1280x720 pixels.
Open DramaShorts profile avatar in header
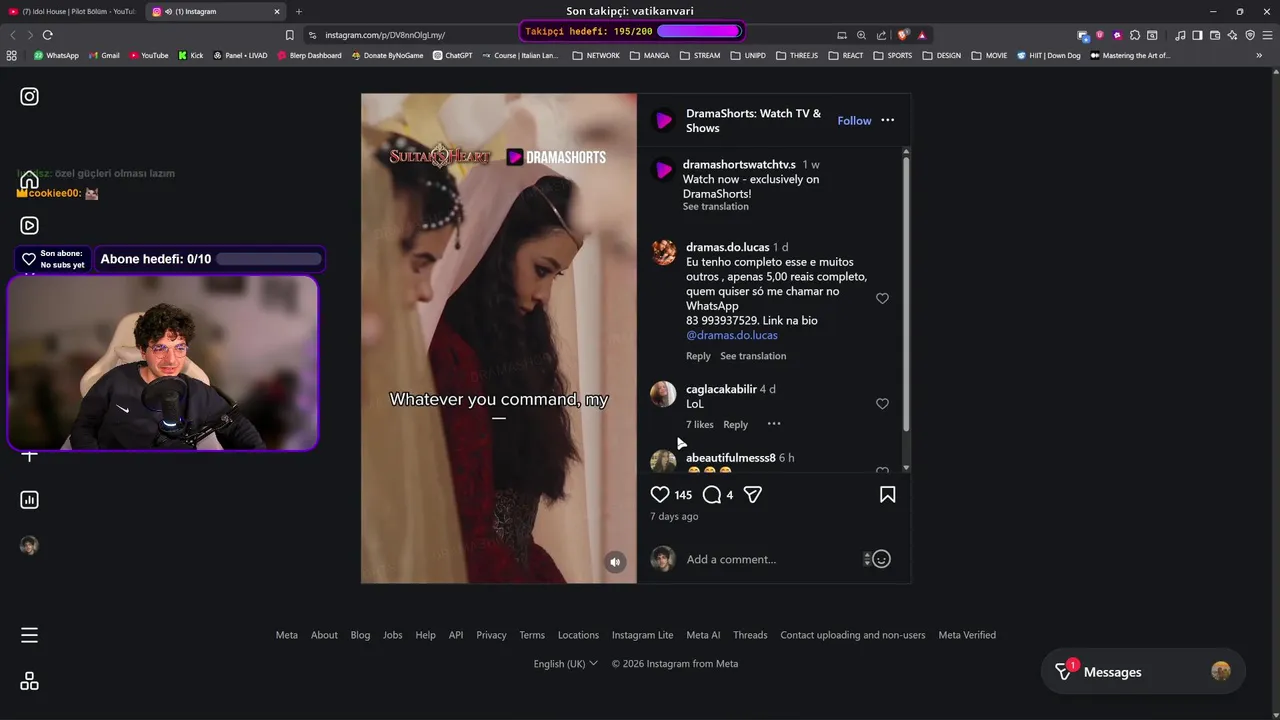coord(663,121)
